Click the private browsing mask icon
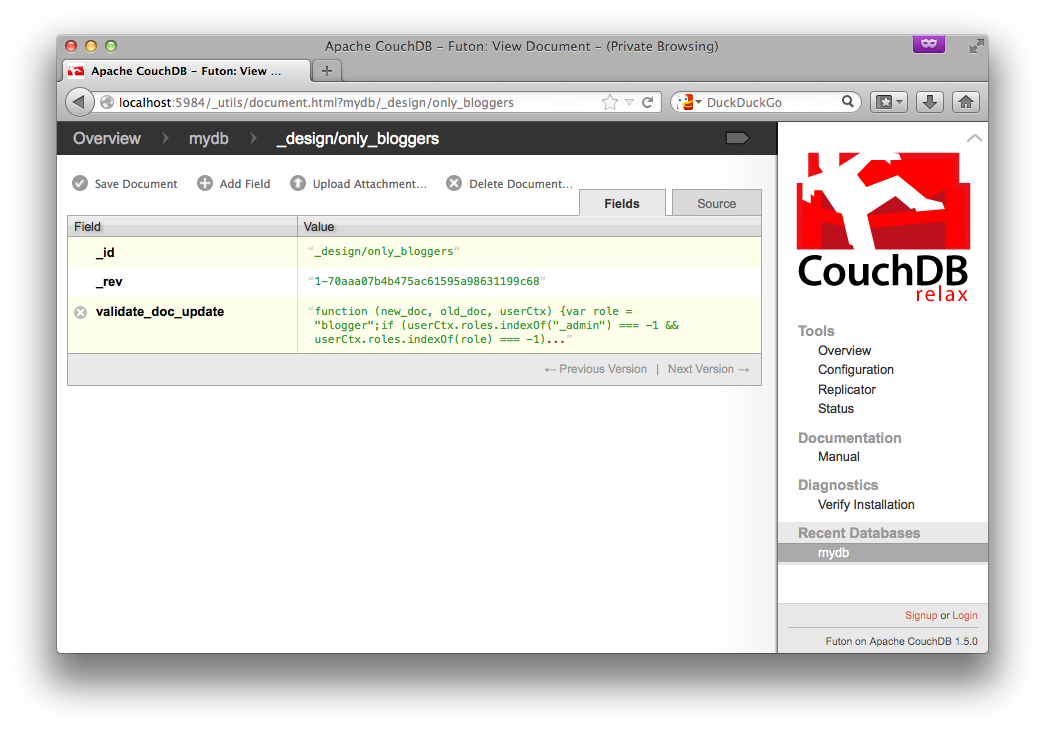Image resolution: width=1045 pixels, height=732 pixels. pyautogui.click(x=928, y=44)
